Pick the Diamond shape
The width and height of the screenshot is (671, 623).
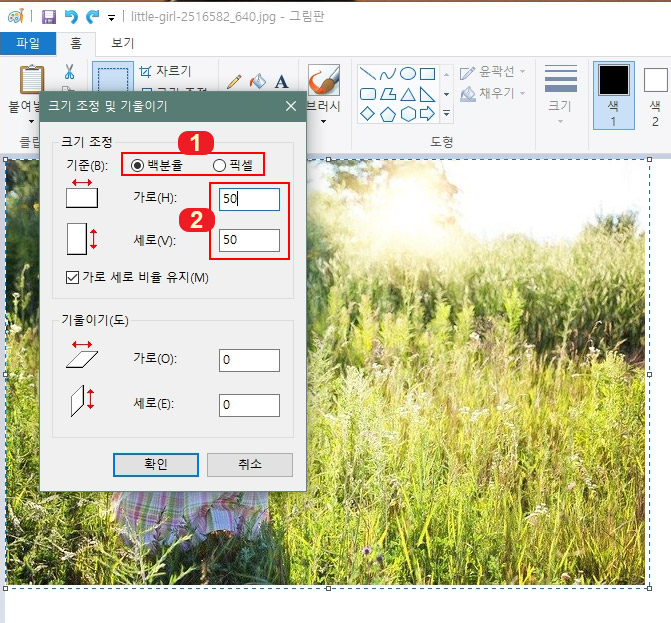(x=368, y=114)
